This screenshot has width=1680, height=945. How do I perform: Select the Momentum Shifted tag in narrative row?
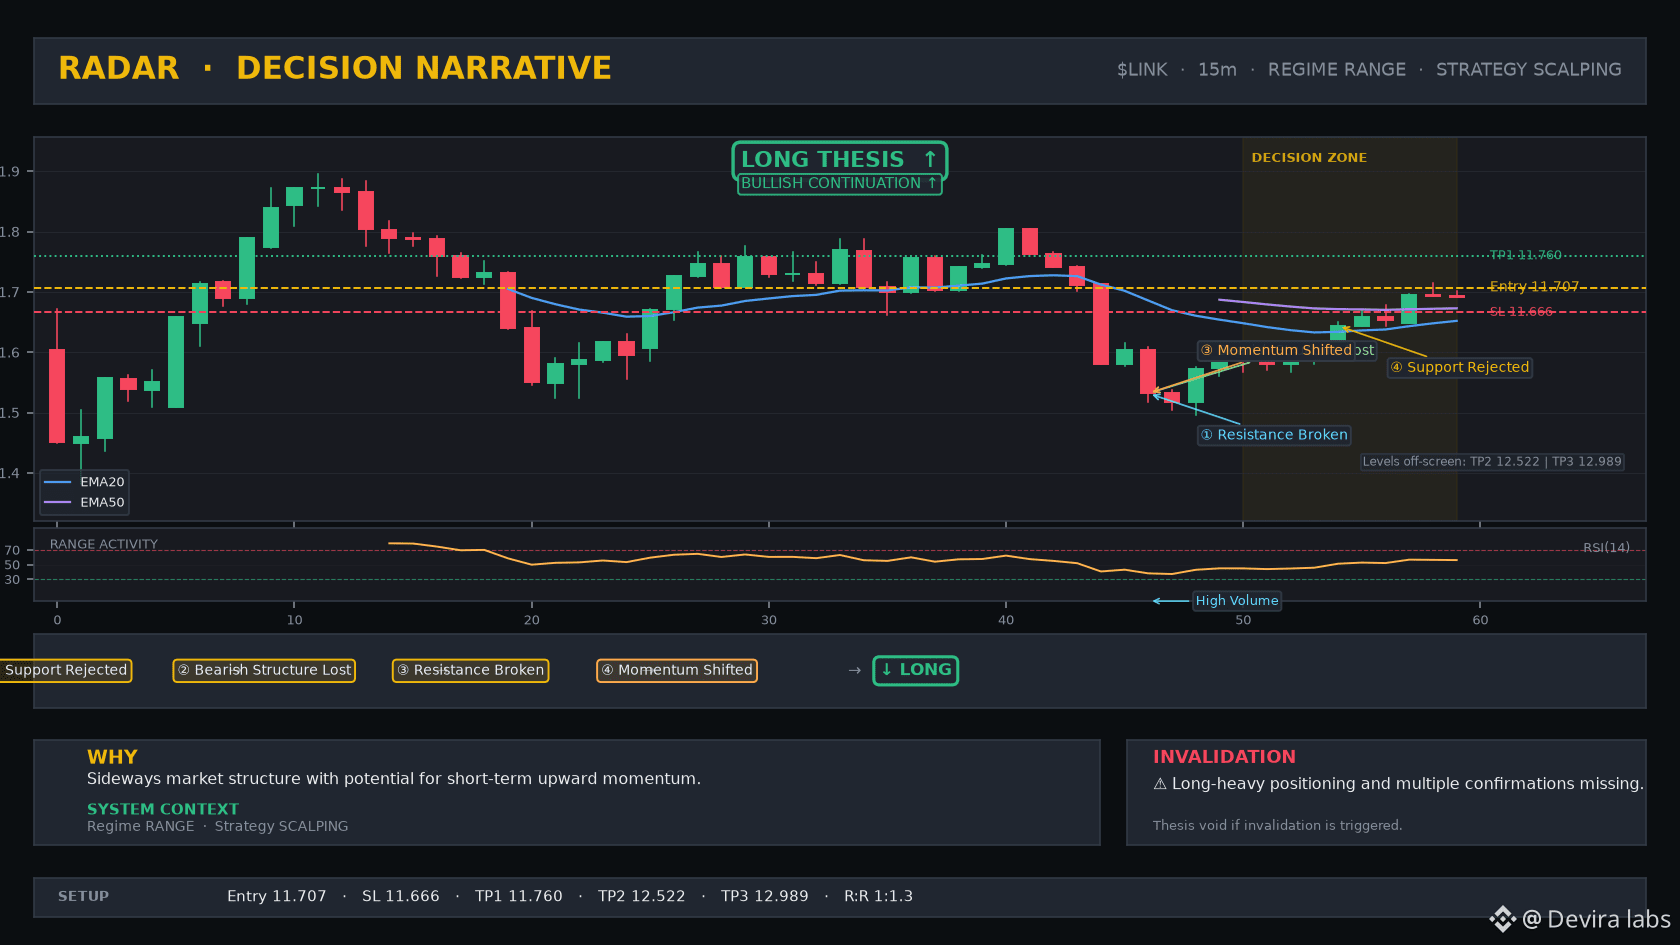[677, 670]
